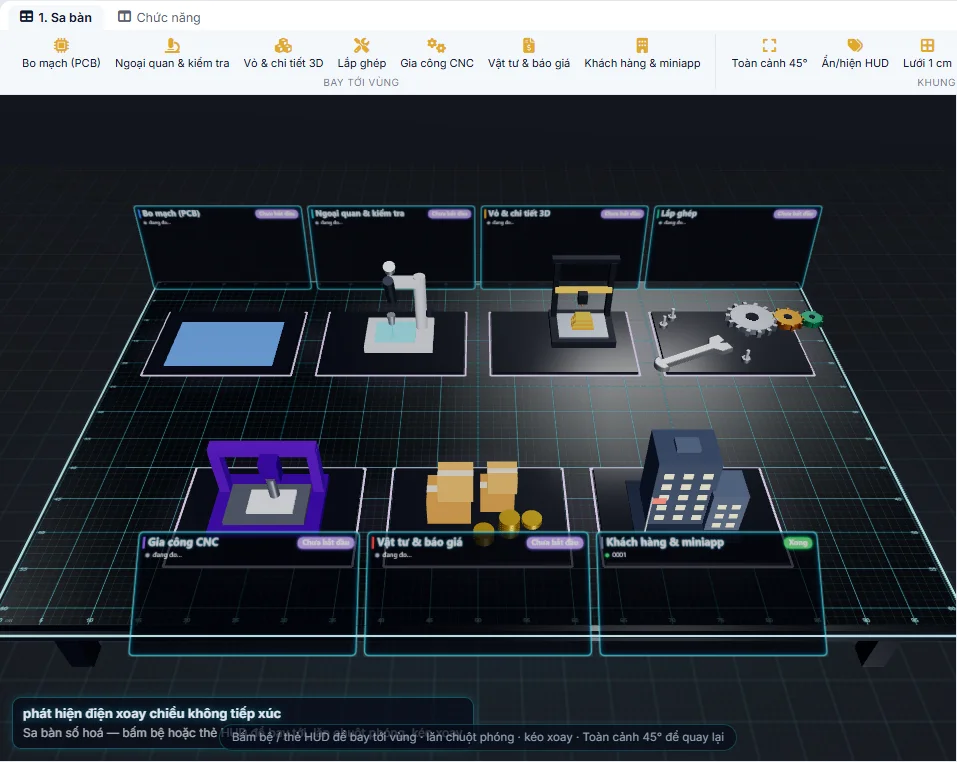The image size is (957, 762).
Task: Click the Bo mạch (PCB) toolbar label
Action: point(61,63)
